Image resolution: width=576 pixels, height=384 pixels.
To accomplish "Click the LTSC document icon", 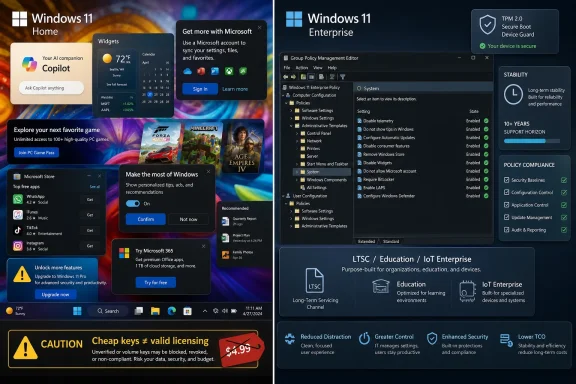I will click(x=315, y=281).
